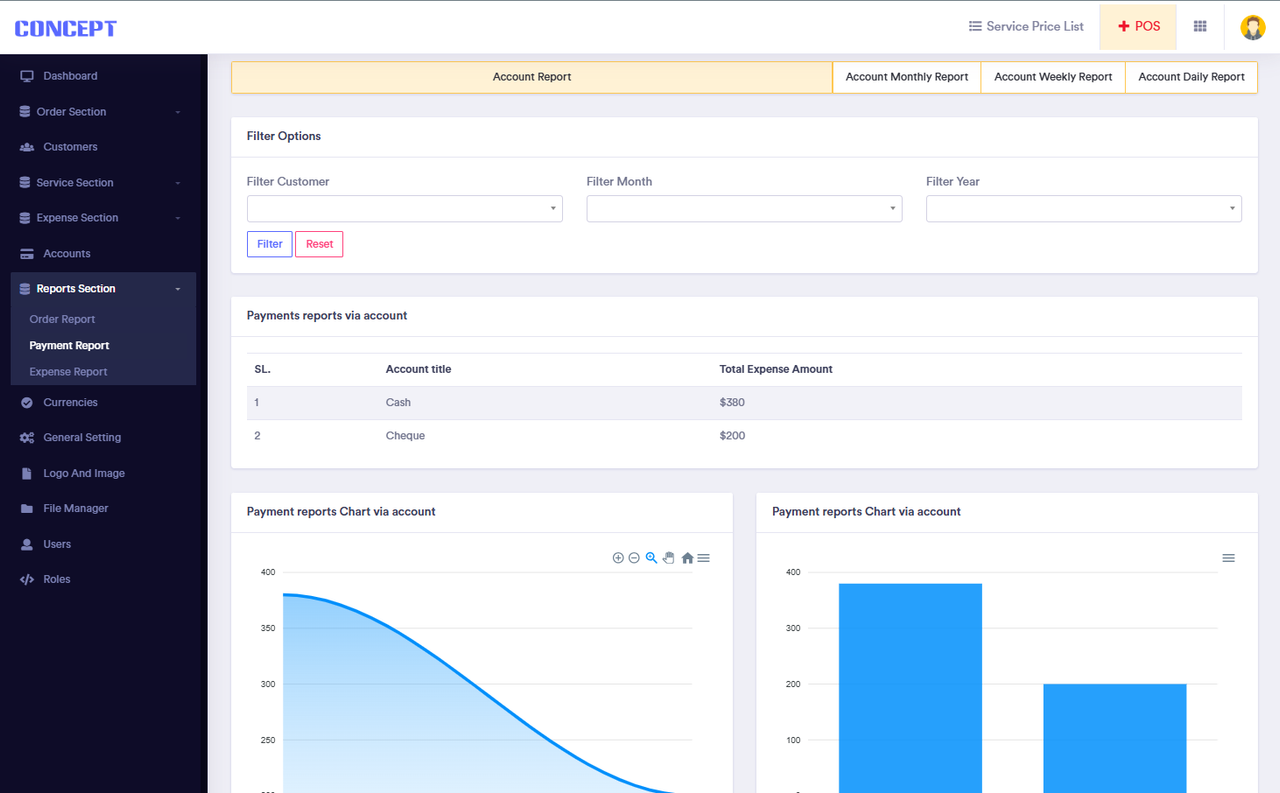
Task: Click the General Setting gears icon
Action: (27, 438)
